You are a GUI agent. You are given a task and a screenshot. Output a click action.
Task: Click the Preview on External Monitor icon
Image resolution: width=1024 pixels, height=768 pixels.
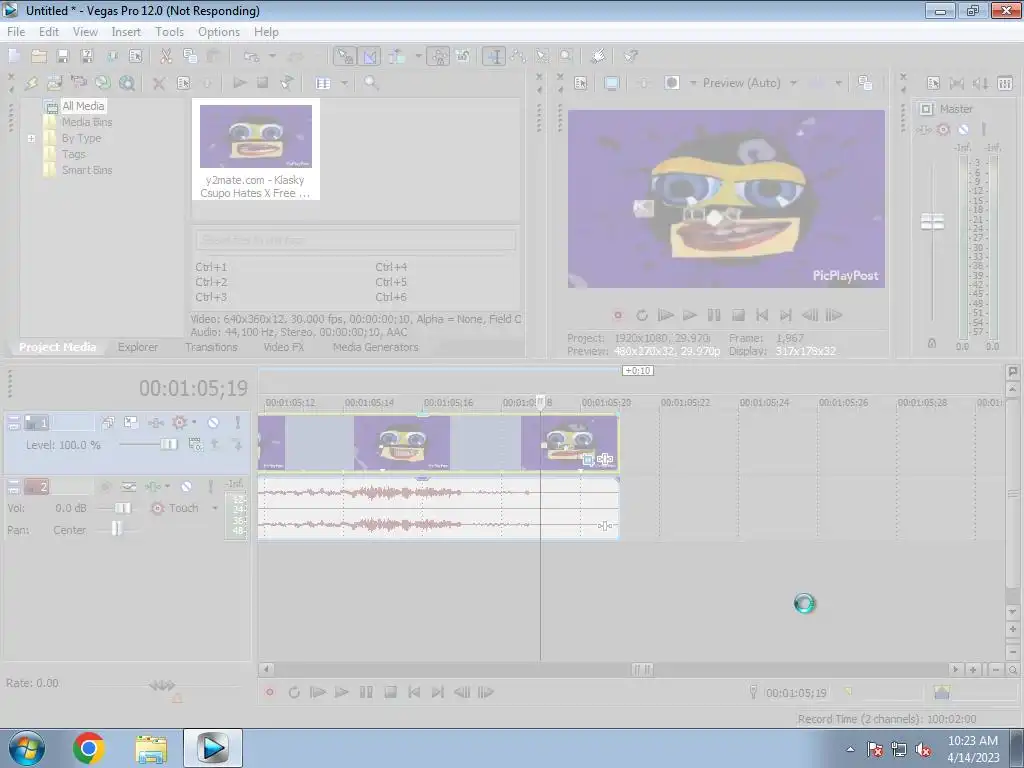click(x=611, y=83)
